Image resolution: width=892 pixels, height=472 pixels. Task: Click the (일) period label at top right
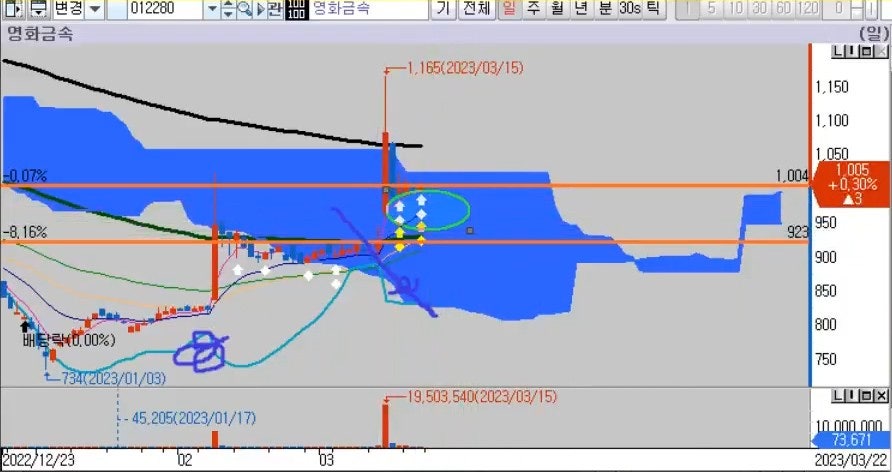pos(873,34)
